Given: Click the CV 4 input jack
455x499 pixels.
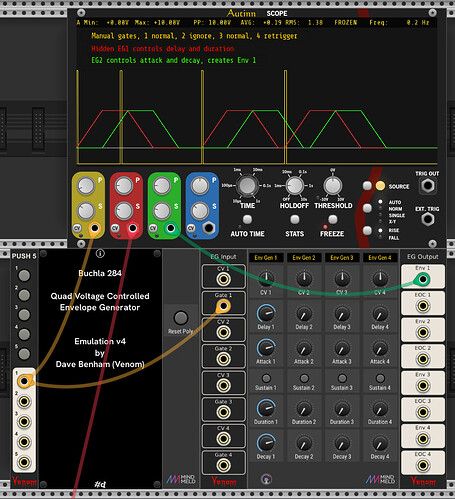Looking at the screenshot, I should [223, 439].
